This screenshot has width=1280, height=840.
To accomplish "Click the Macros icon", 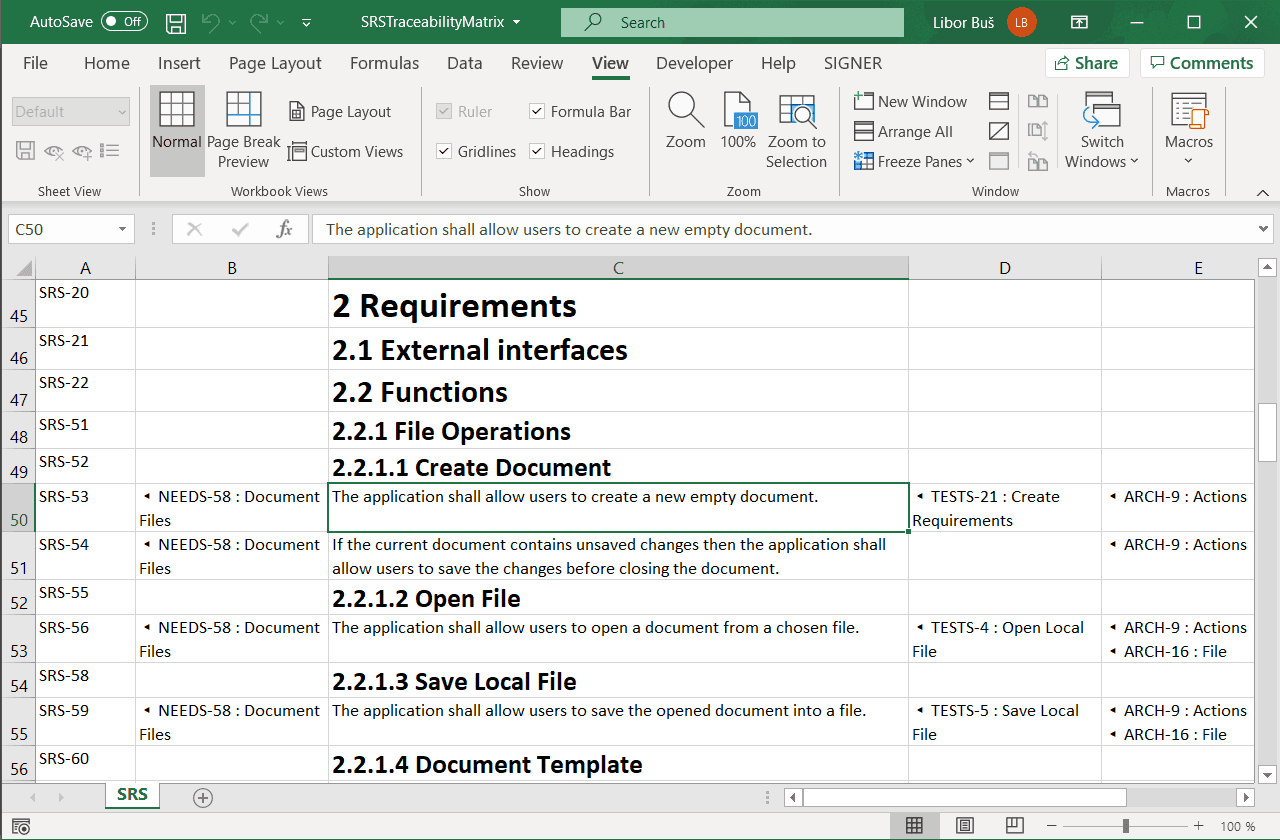I will 1188,110.
